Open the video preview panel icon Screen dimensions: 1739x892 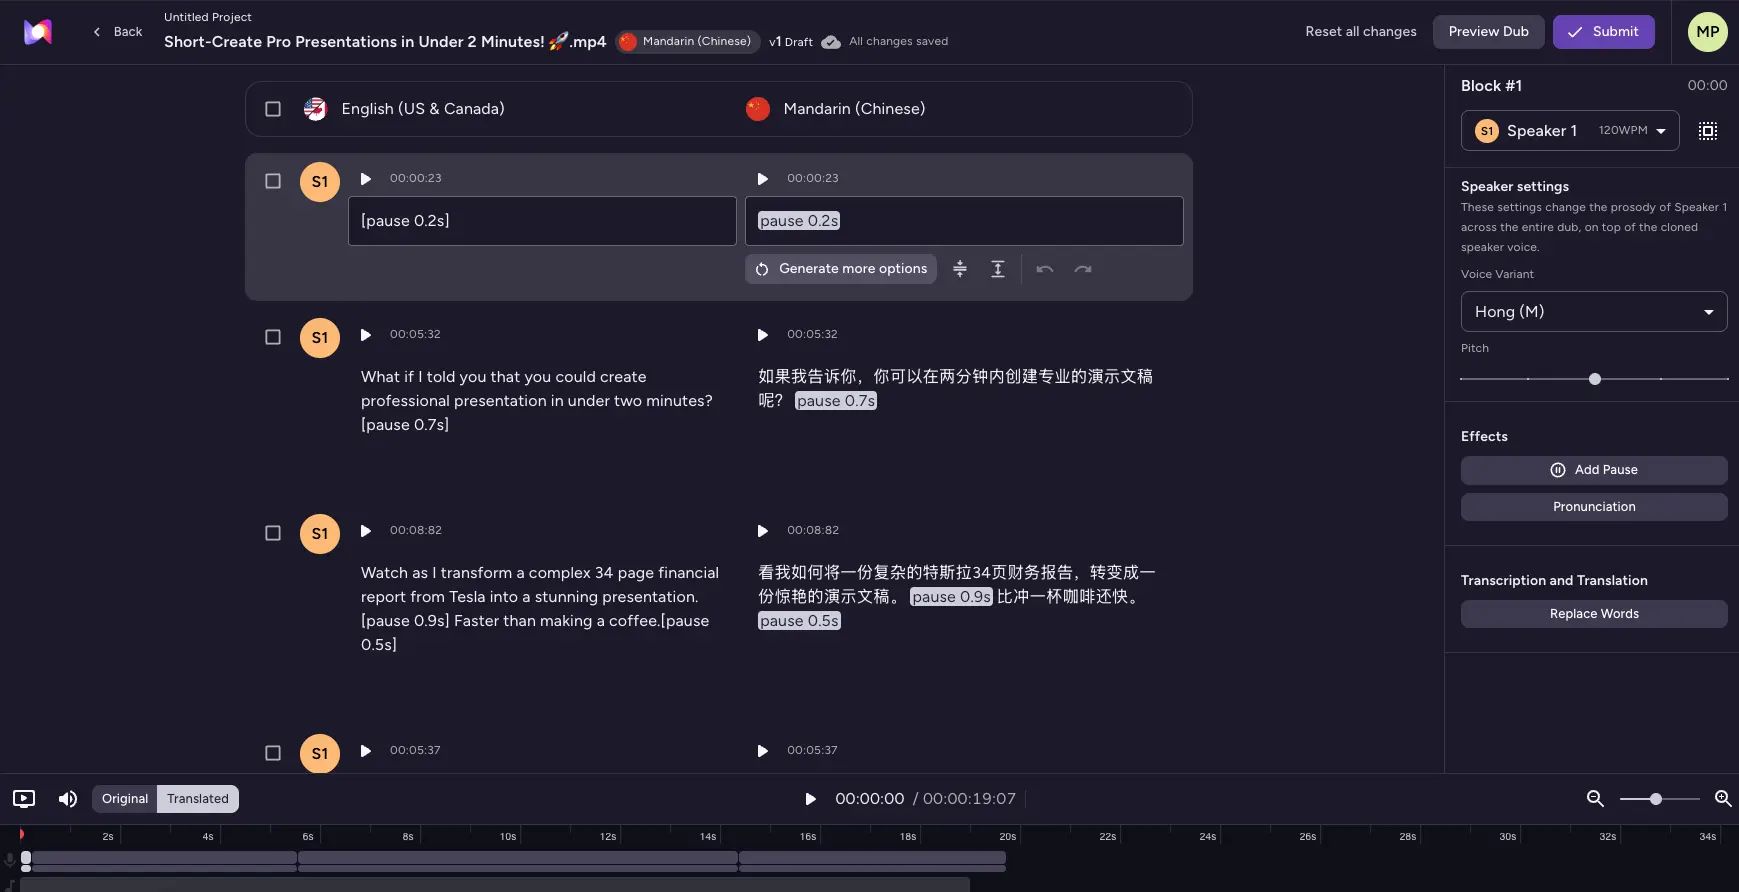[x=24, y=799]
